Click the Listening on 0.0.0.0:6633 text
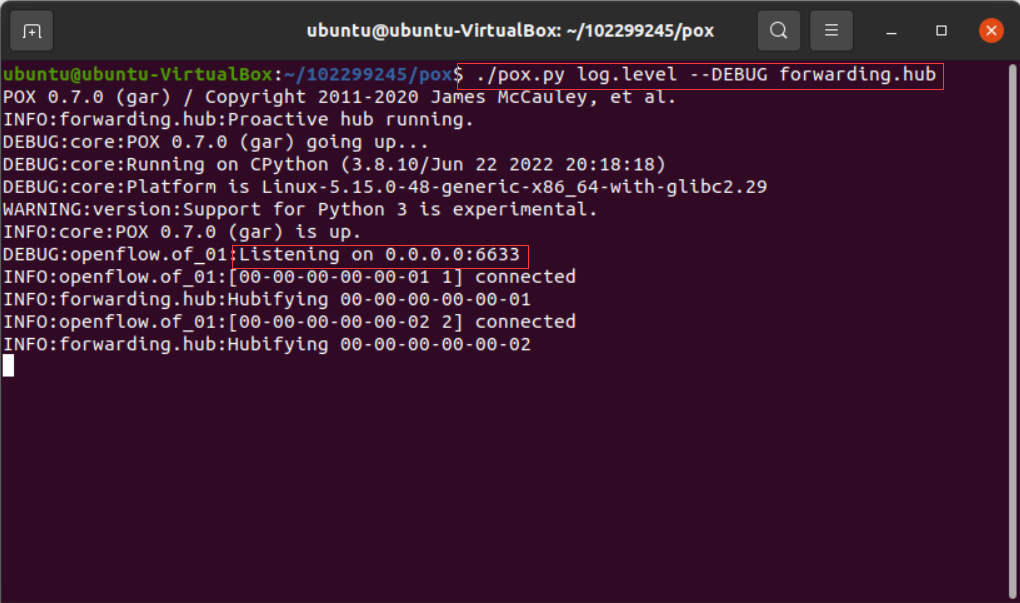Viewport: 1020px width, 603px height. tap(380, 255)
